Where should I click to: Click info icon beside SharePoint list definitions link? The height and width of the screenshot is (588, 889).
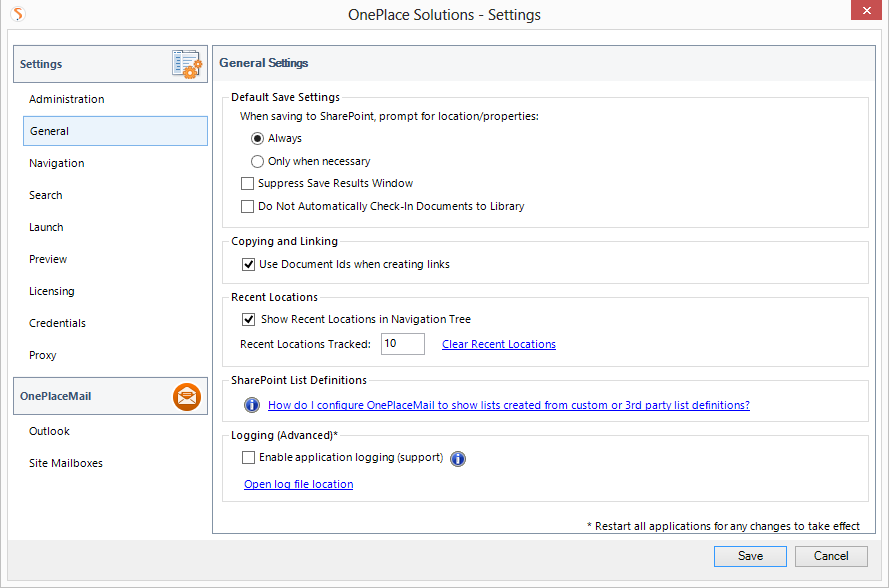[x=252, y=405]
